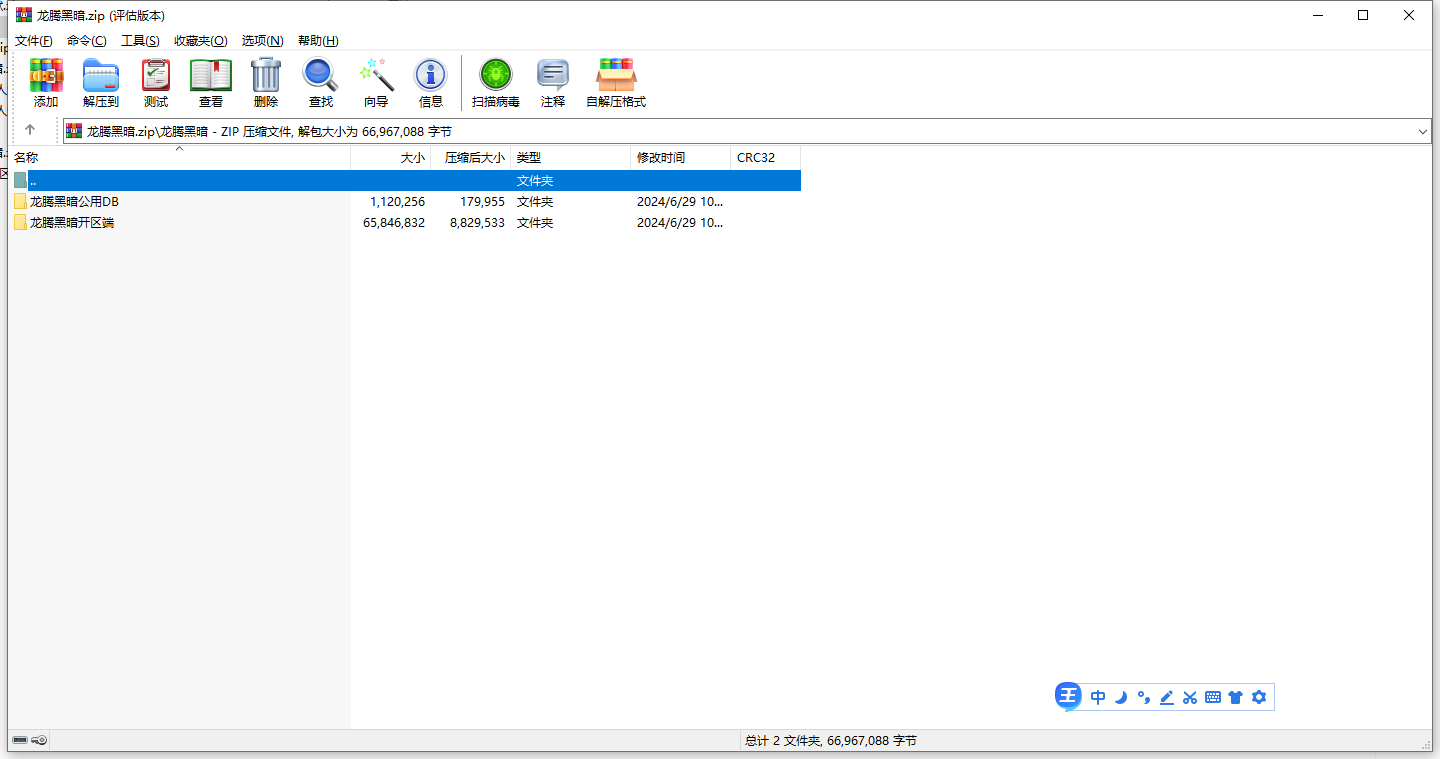
Task: Launch the 向导 (Wizard) wand icon
Action: [x=376, y=82]
